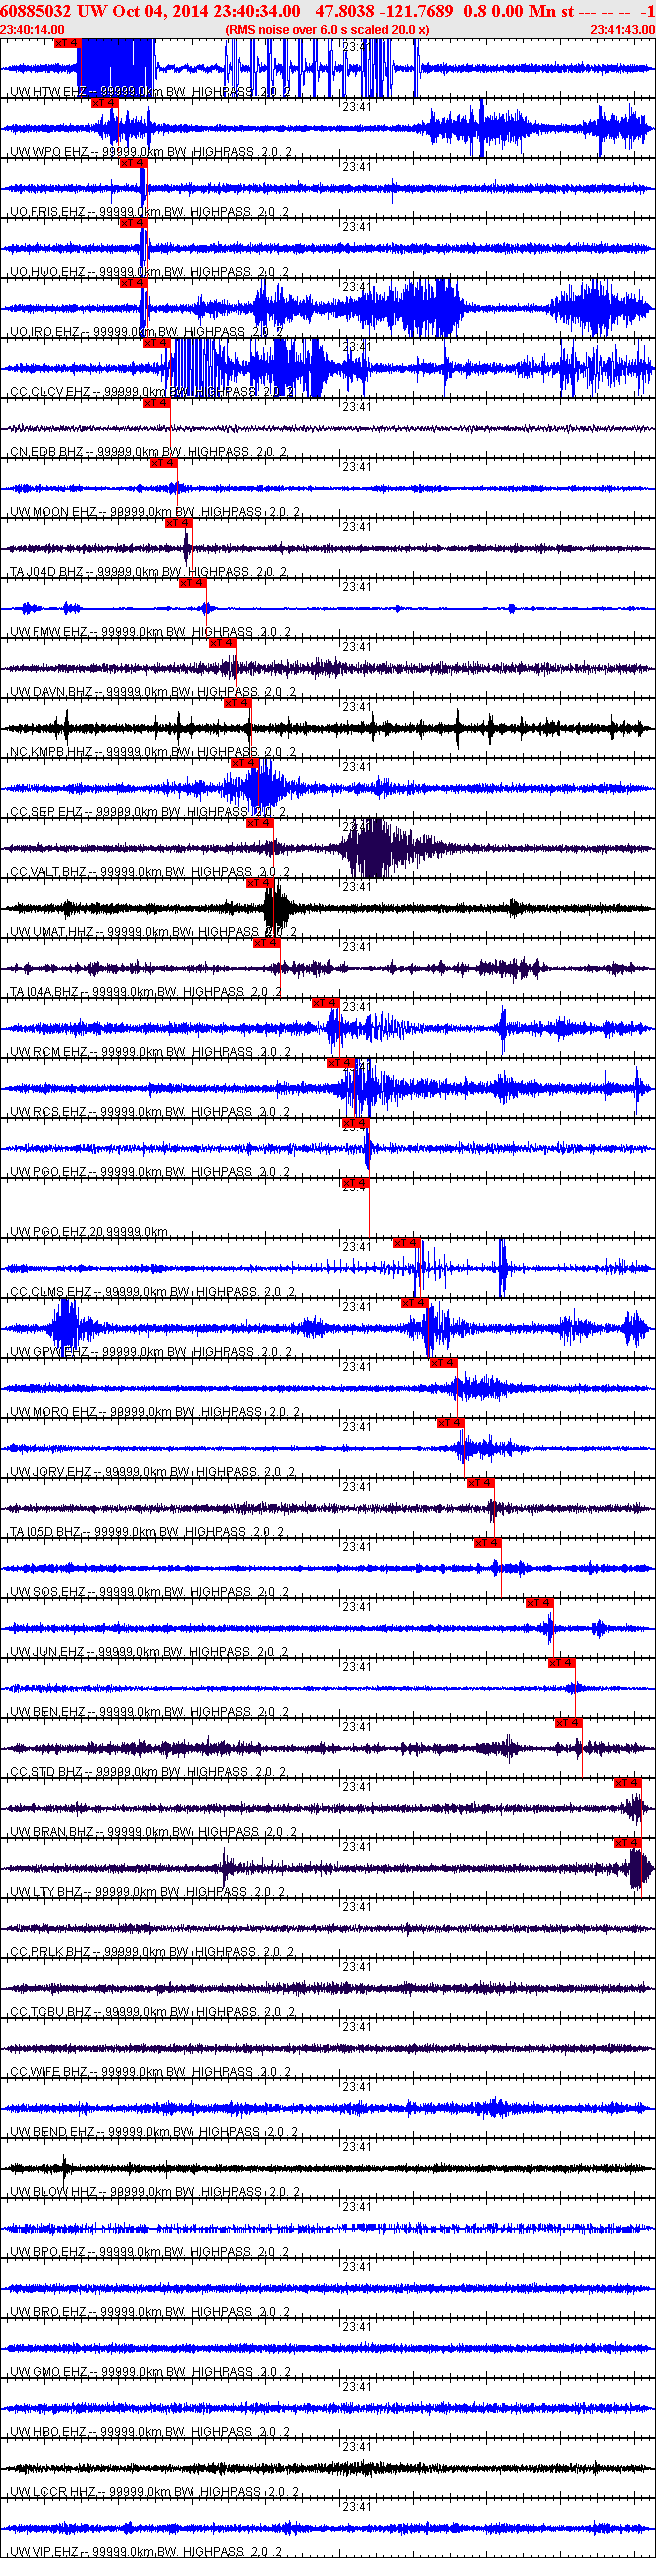The height and width of the screenshot is (2558, 656).
Task: Click the red pick flag on UW.HTW trace
Action: 67,43
